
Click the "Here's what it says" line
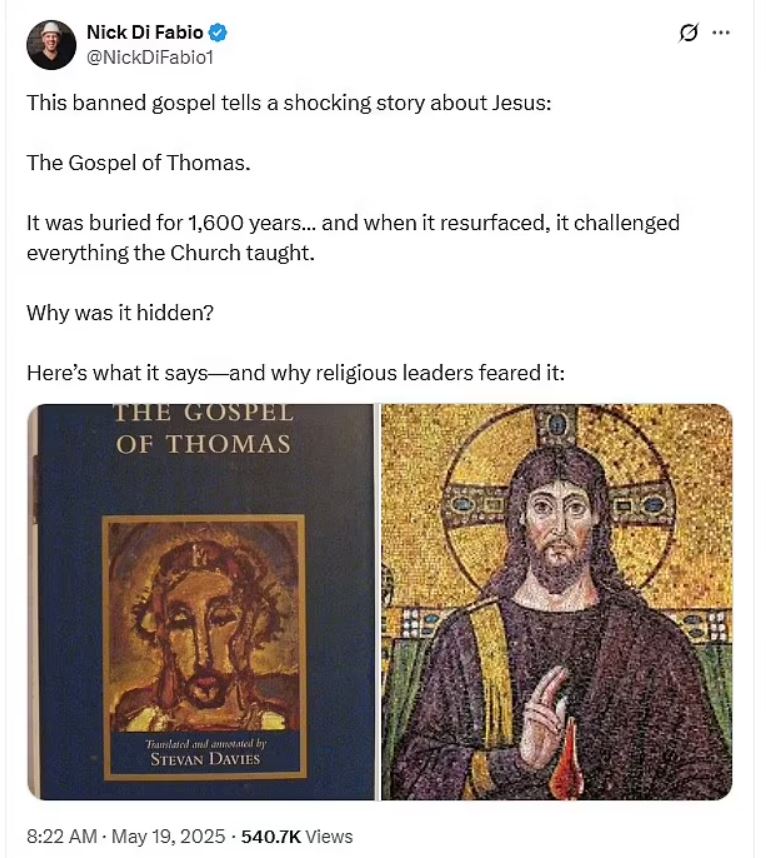[295, 373]
